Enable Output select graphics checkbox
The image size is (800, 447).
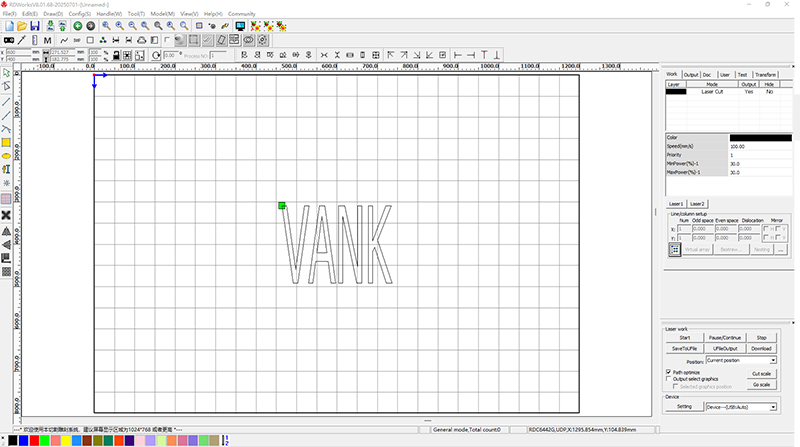[669, 379]
